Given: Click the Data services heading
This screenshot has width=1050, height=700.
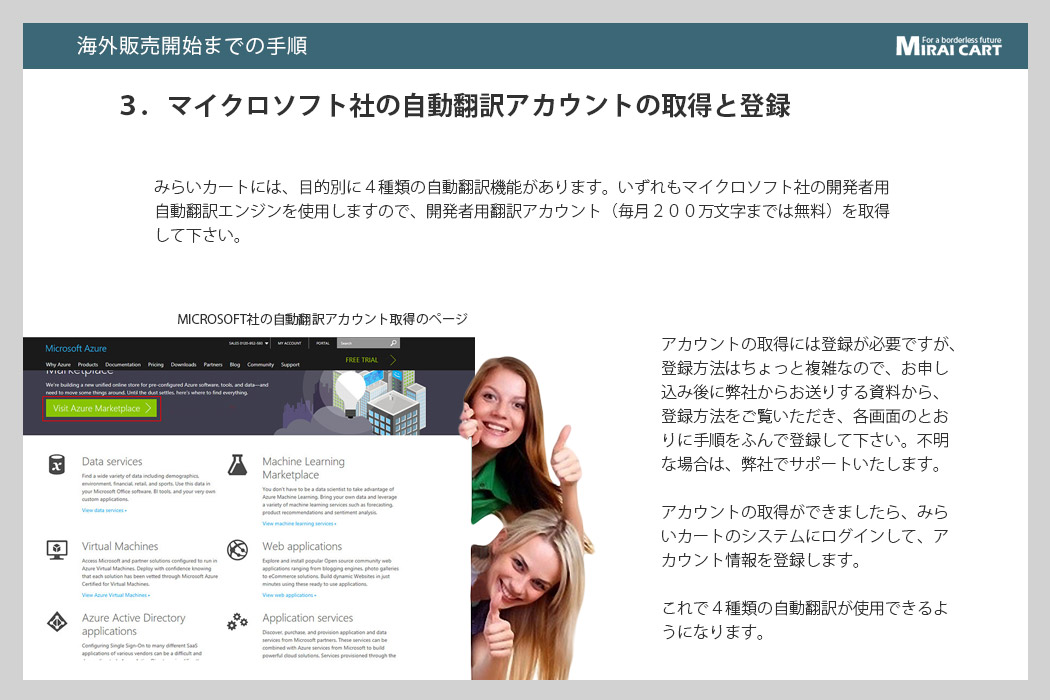Looking at the screenshot, I should (x=112, y=462).
